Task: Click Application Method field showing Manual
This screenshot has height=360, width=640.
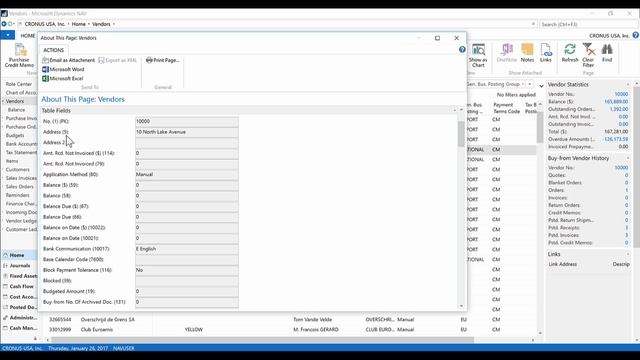Action: coord(187,174)
